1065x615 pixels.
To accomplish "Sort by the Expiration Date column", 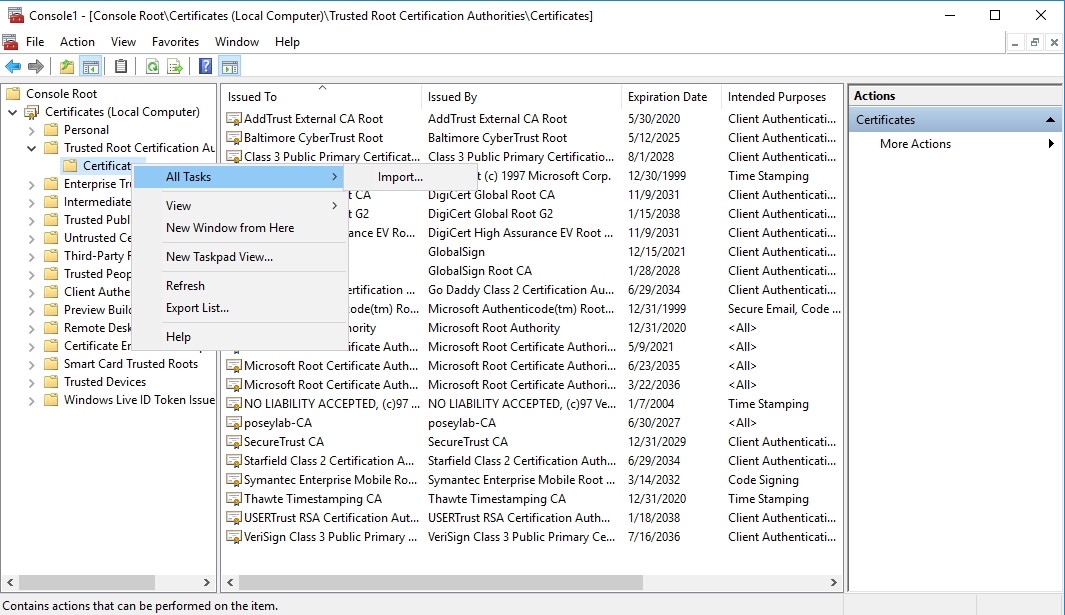I will point(669,96).
